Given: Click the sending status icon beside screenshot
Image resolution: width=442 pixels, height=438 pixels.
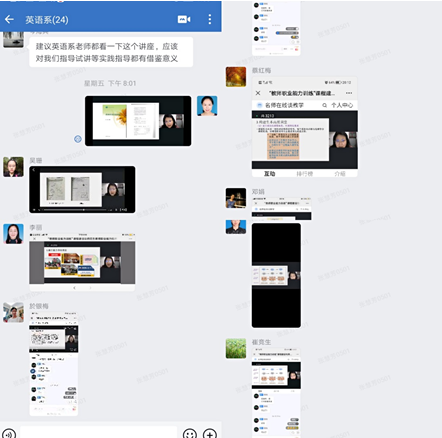Looking at the screenshot, I should coord(78,139).
